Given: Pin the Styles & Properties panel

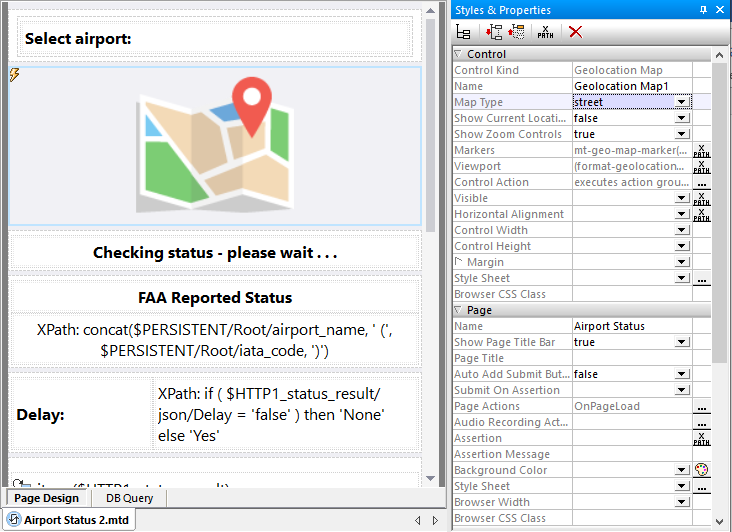Looking at the screenshot, I should pyautogui.click(x=704, y=9).
